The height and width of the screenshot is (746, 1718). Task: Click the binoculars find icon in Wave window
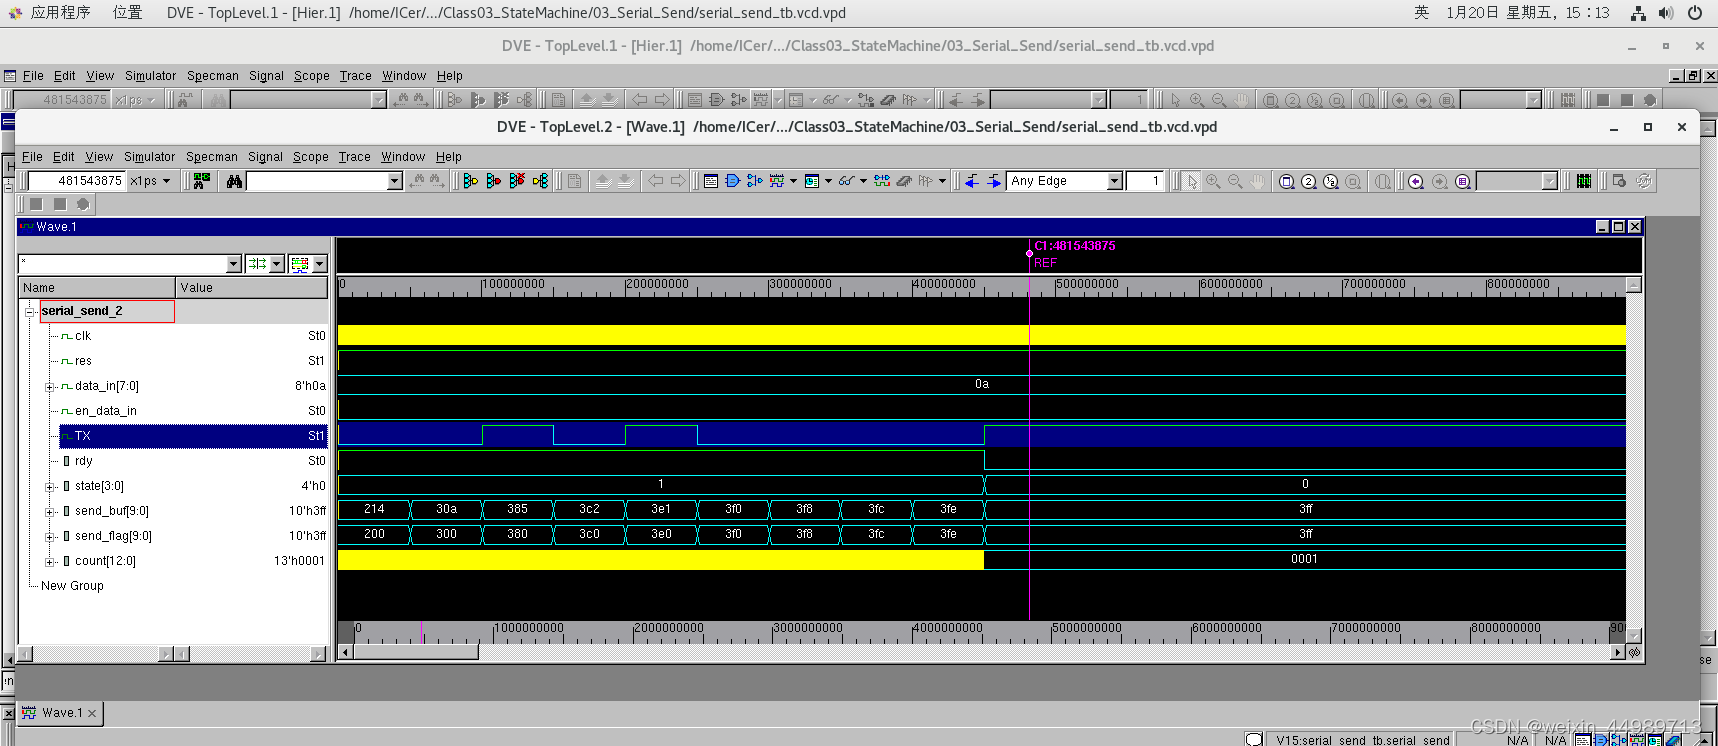click(x=234, y=181)
